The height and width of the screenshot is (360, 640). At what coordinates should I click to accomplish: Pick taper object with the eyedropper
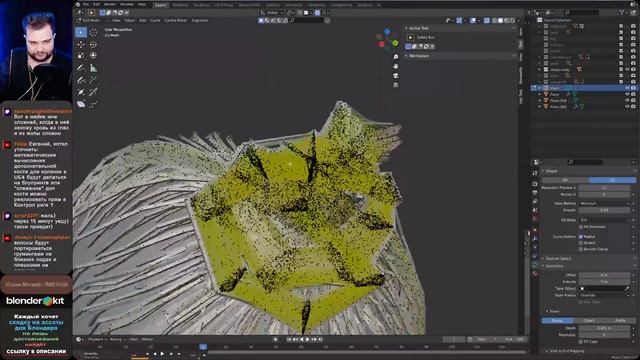click(627, 289)
